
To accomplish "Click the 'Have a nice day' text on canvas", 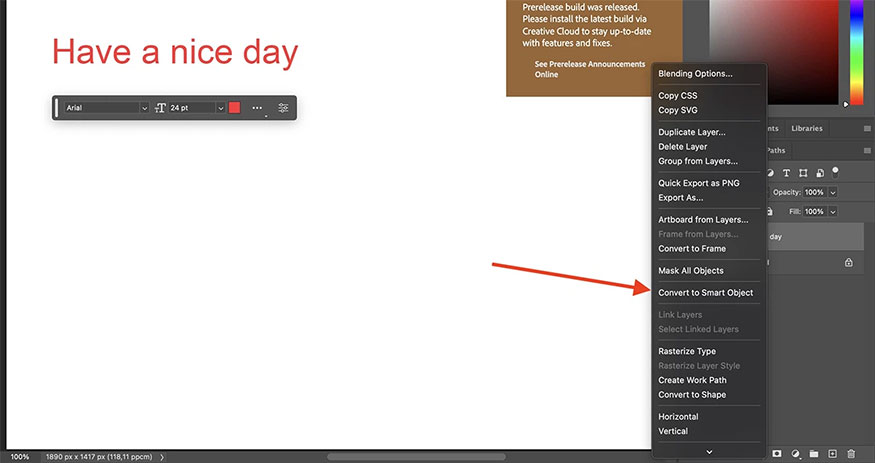I will [175, 52].
